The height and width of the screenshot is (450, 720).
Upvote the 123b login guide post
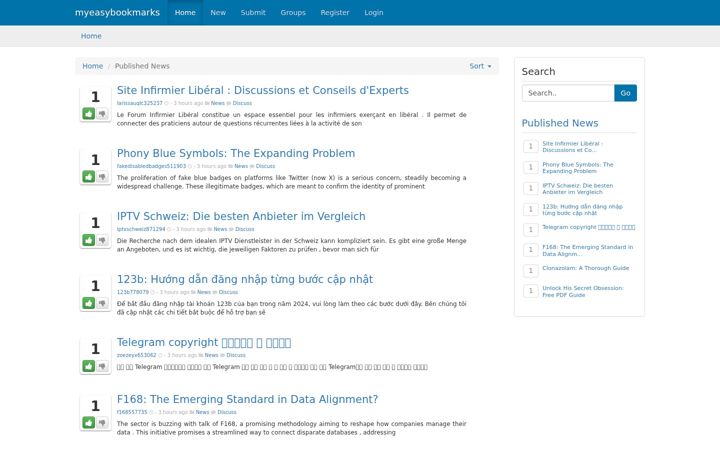pyautogui.click(x=89, y=303)
